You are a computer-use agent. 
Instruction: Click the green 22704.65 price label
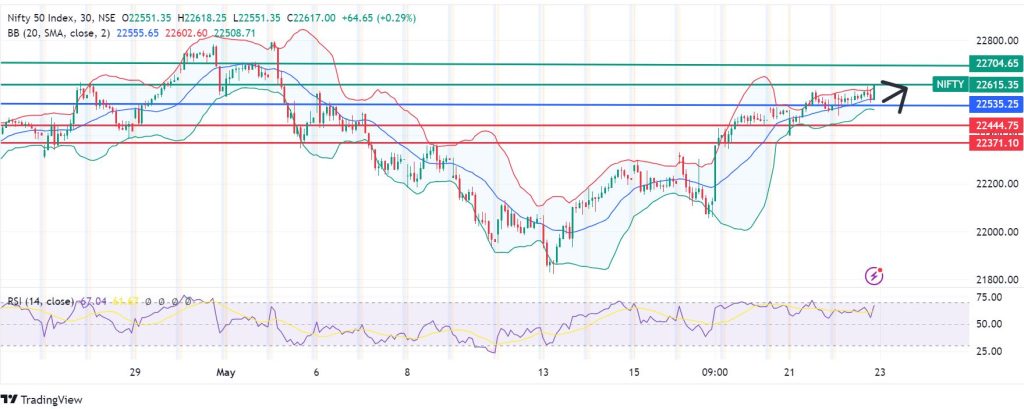997,64
